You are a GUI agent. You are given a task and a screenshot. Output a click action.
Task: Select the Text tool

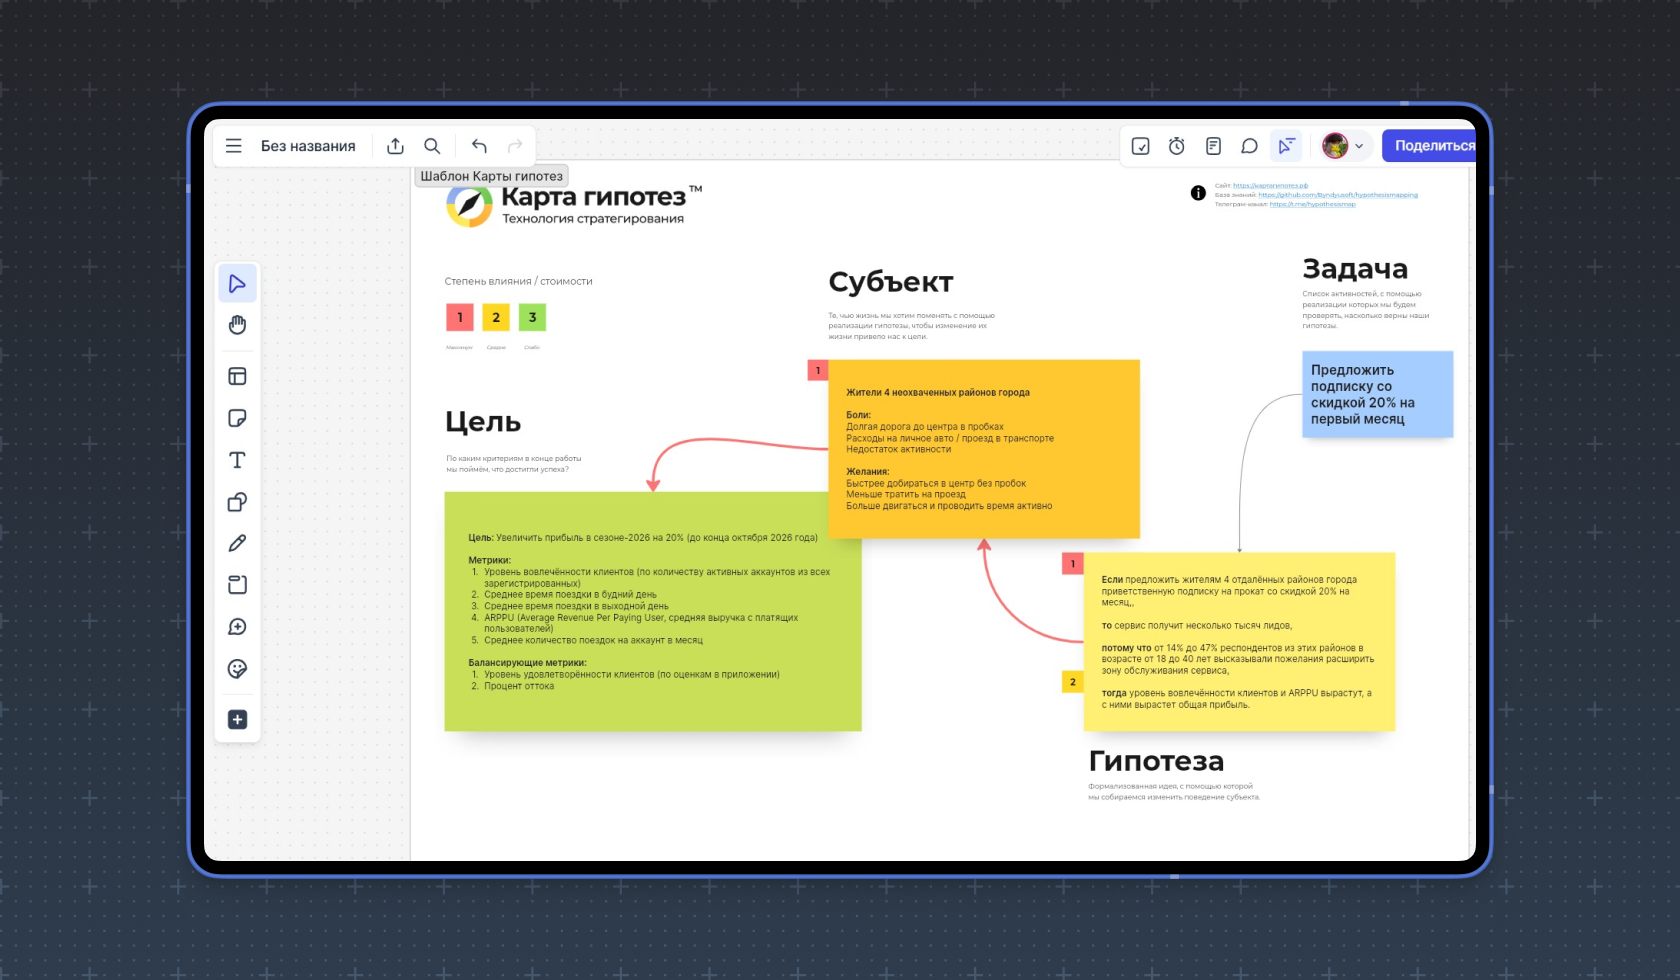237,460
